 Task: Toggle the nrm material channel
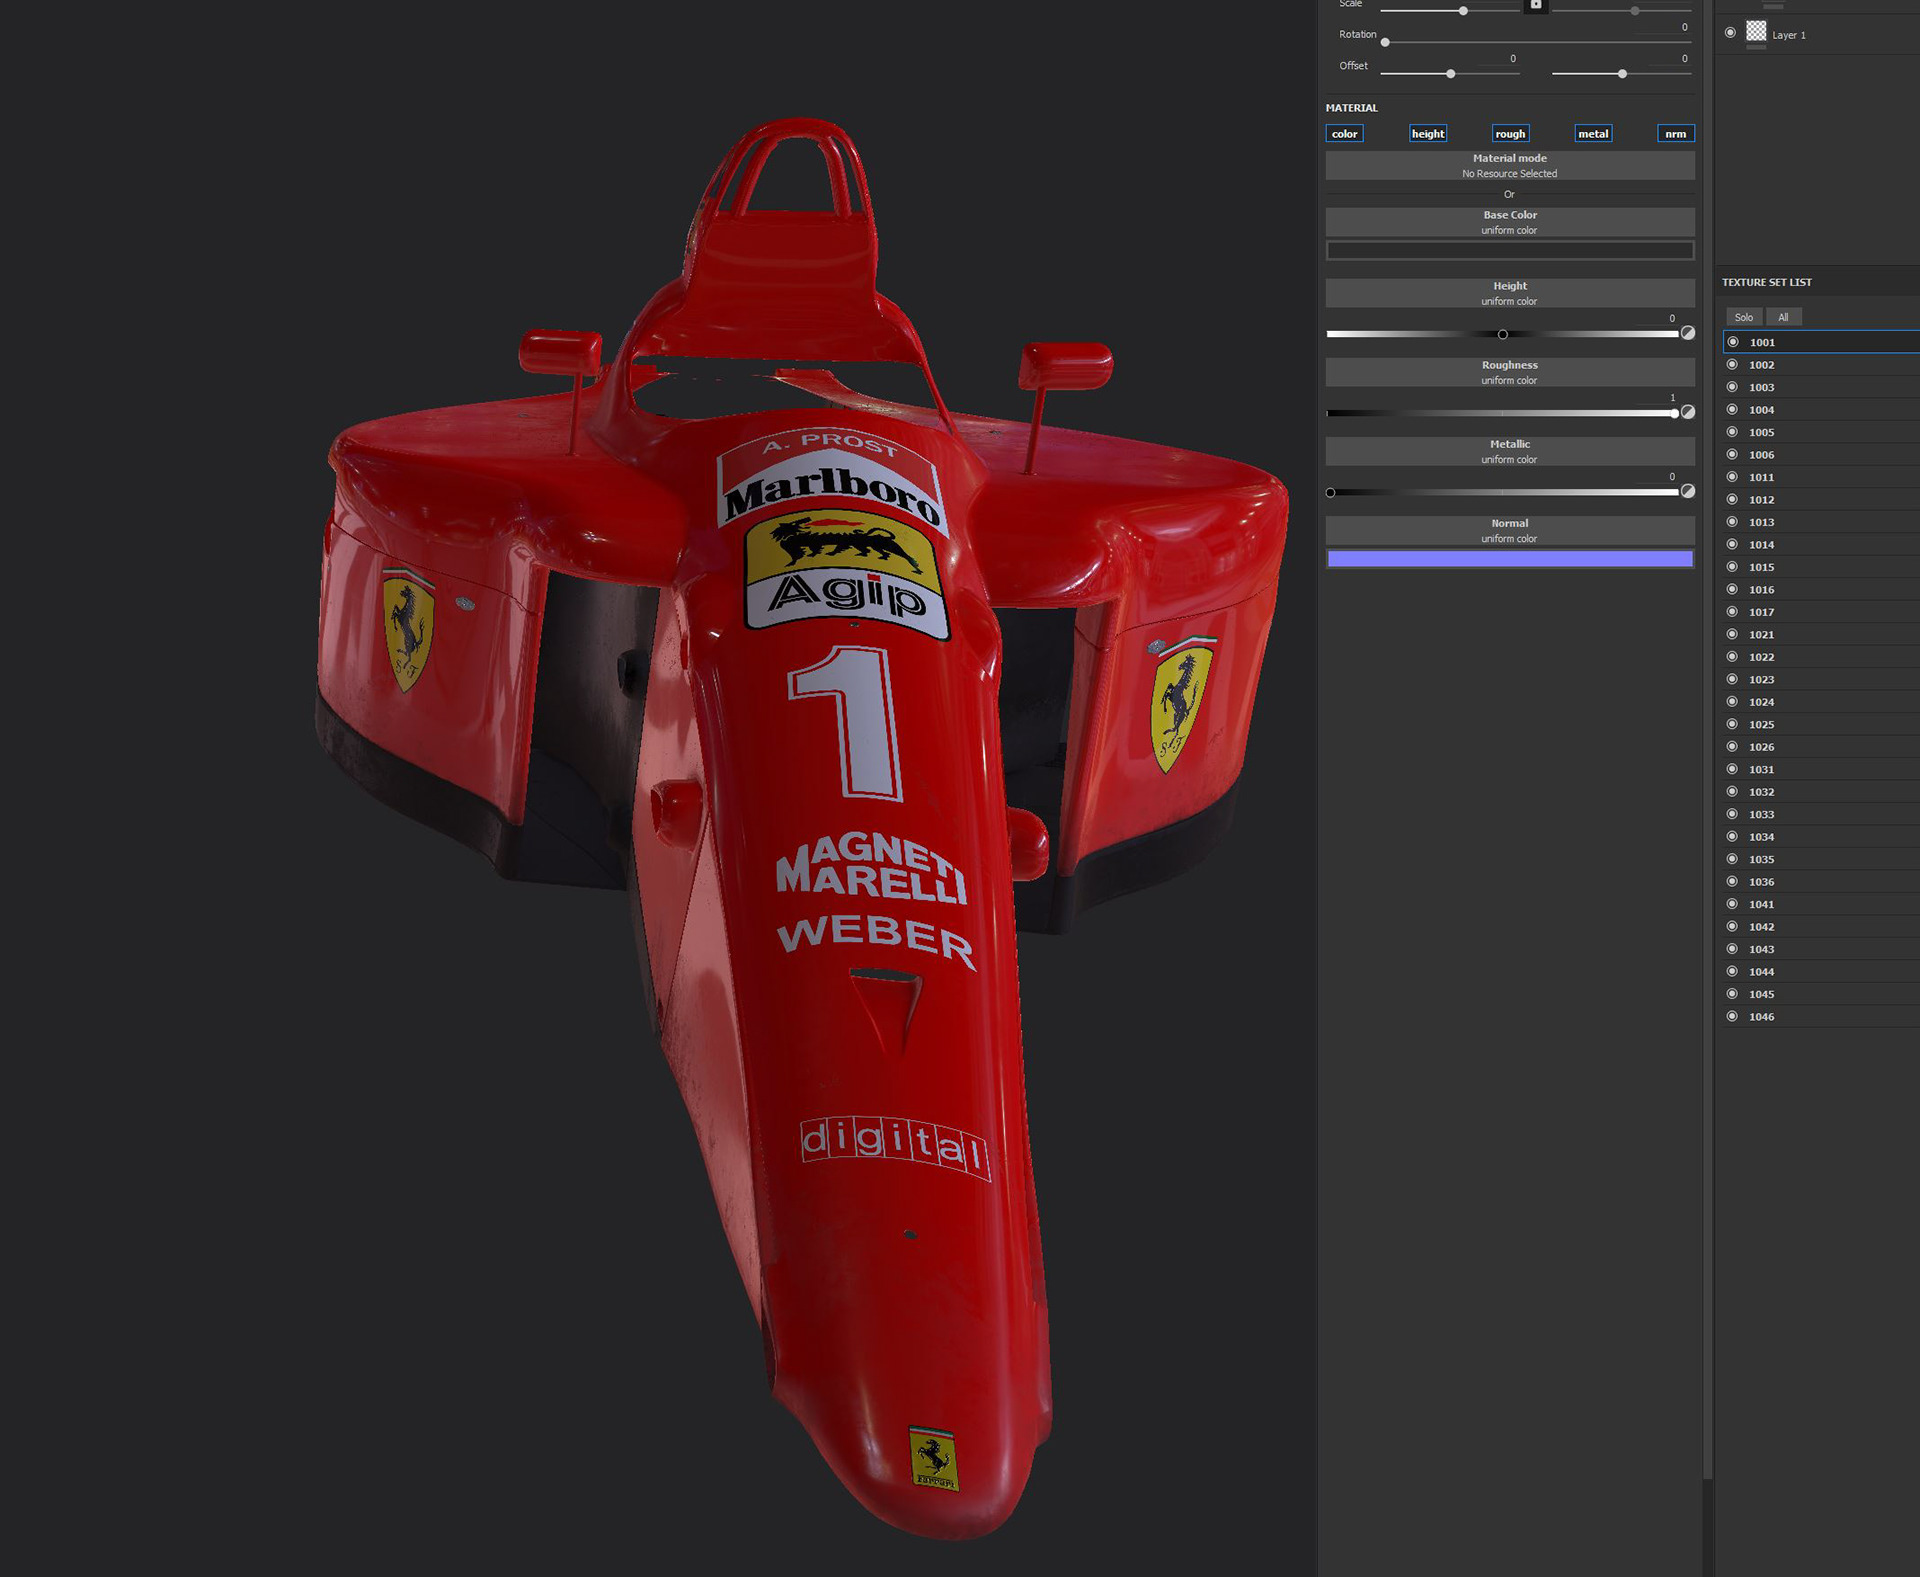(x=1675, y=134)
